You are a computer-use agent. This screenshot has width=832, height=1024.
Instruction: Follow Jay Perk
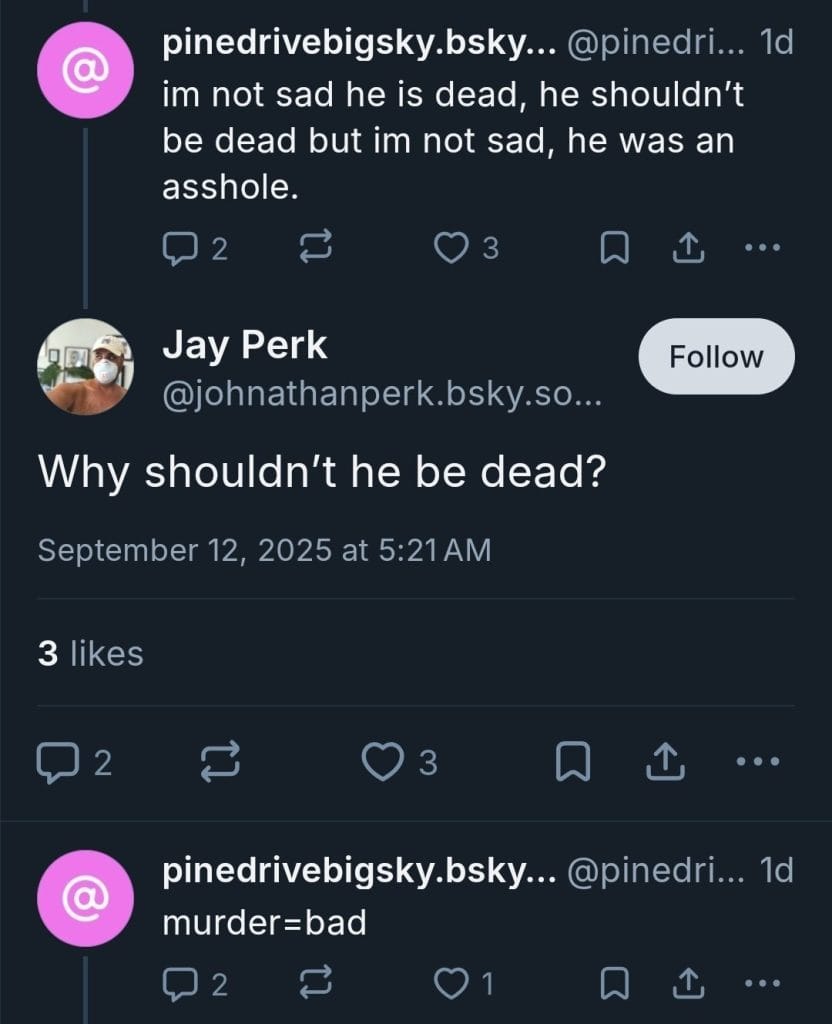716,357
